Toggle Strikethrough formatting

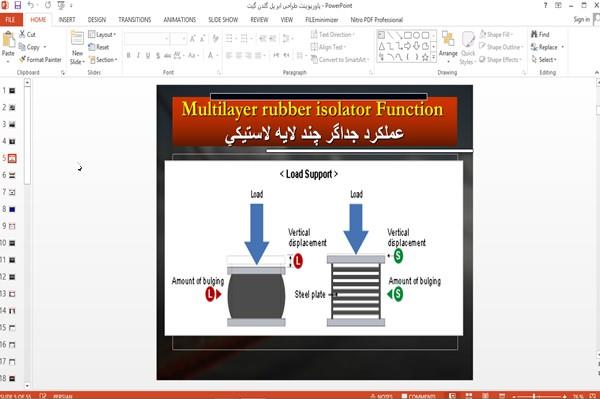pyautogui.click(x=167, y=56)
